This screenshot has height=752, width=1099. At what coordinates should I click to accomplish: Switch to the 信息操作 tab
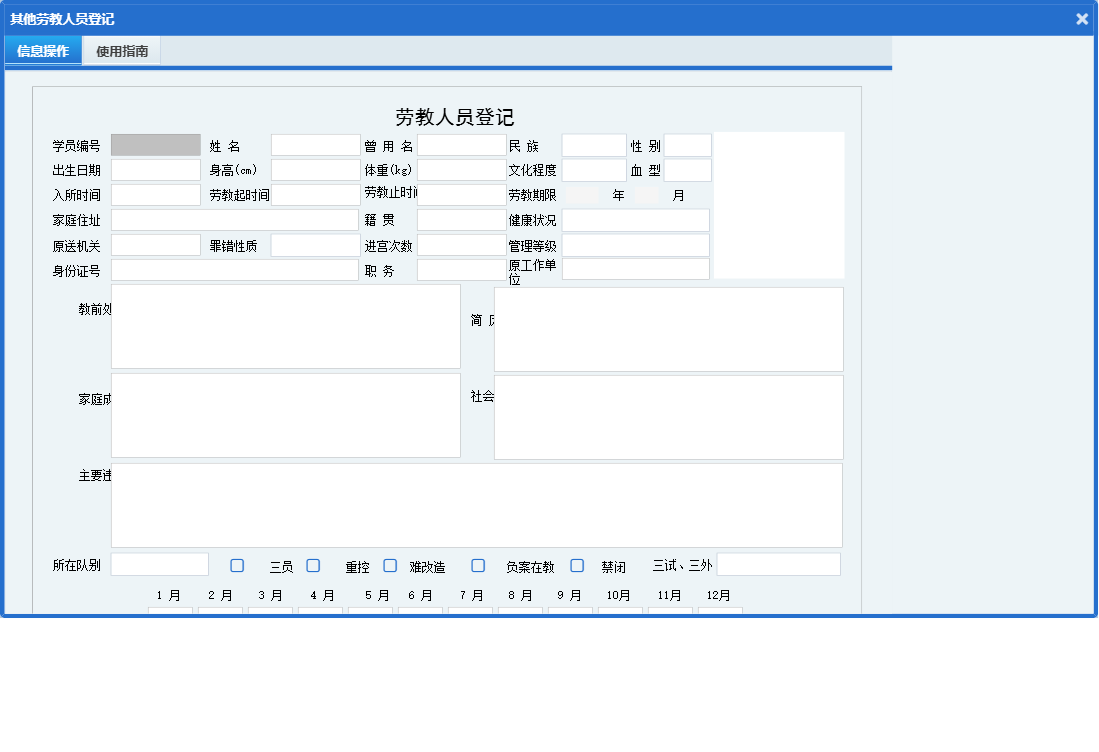coord(42,50)
